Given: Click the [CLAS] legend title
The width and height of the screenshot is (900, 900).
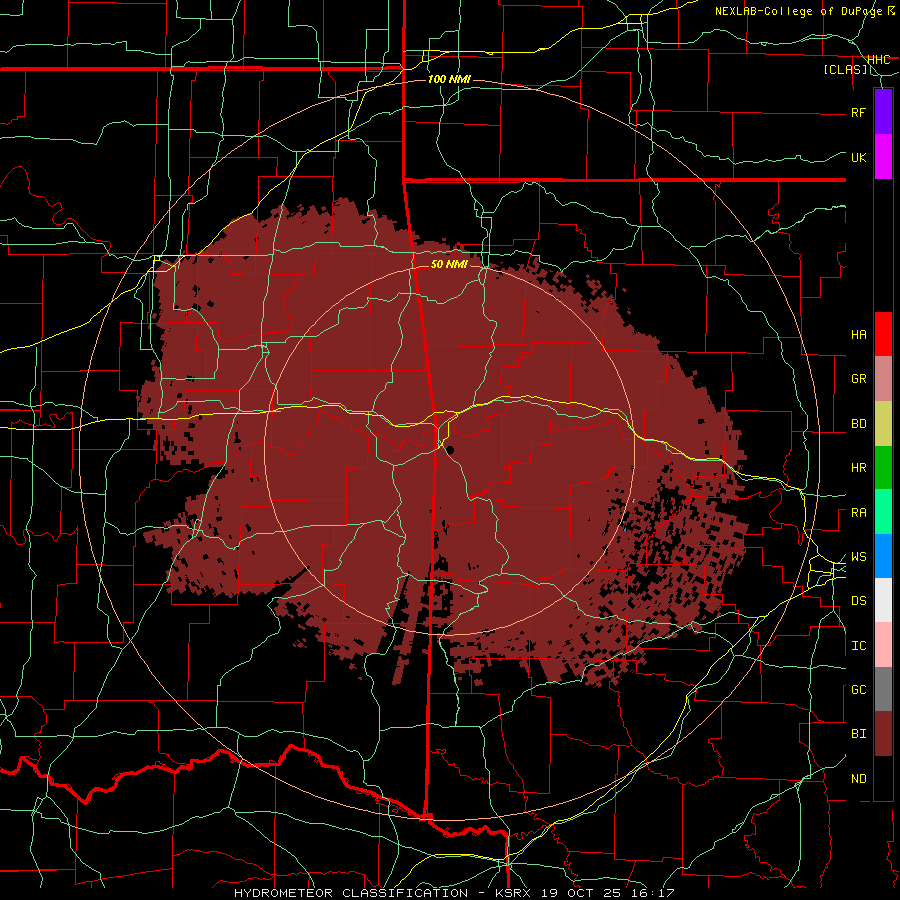Looking at the screenshot, I should [845, 70].
